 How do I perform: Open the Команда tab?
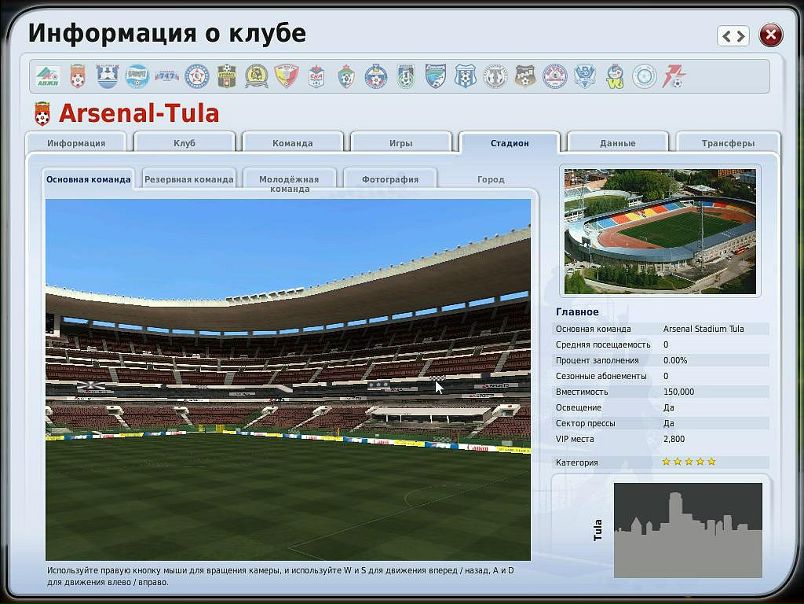(292, 143)
